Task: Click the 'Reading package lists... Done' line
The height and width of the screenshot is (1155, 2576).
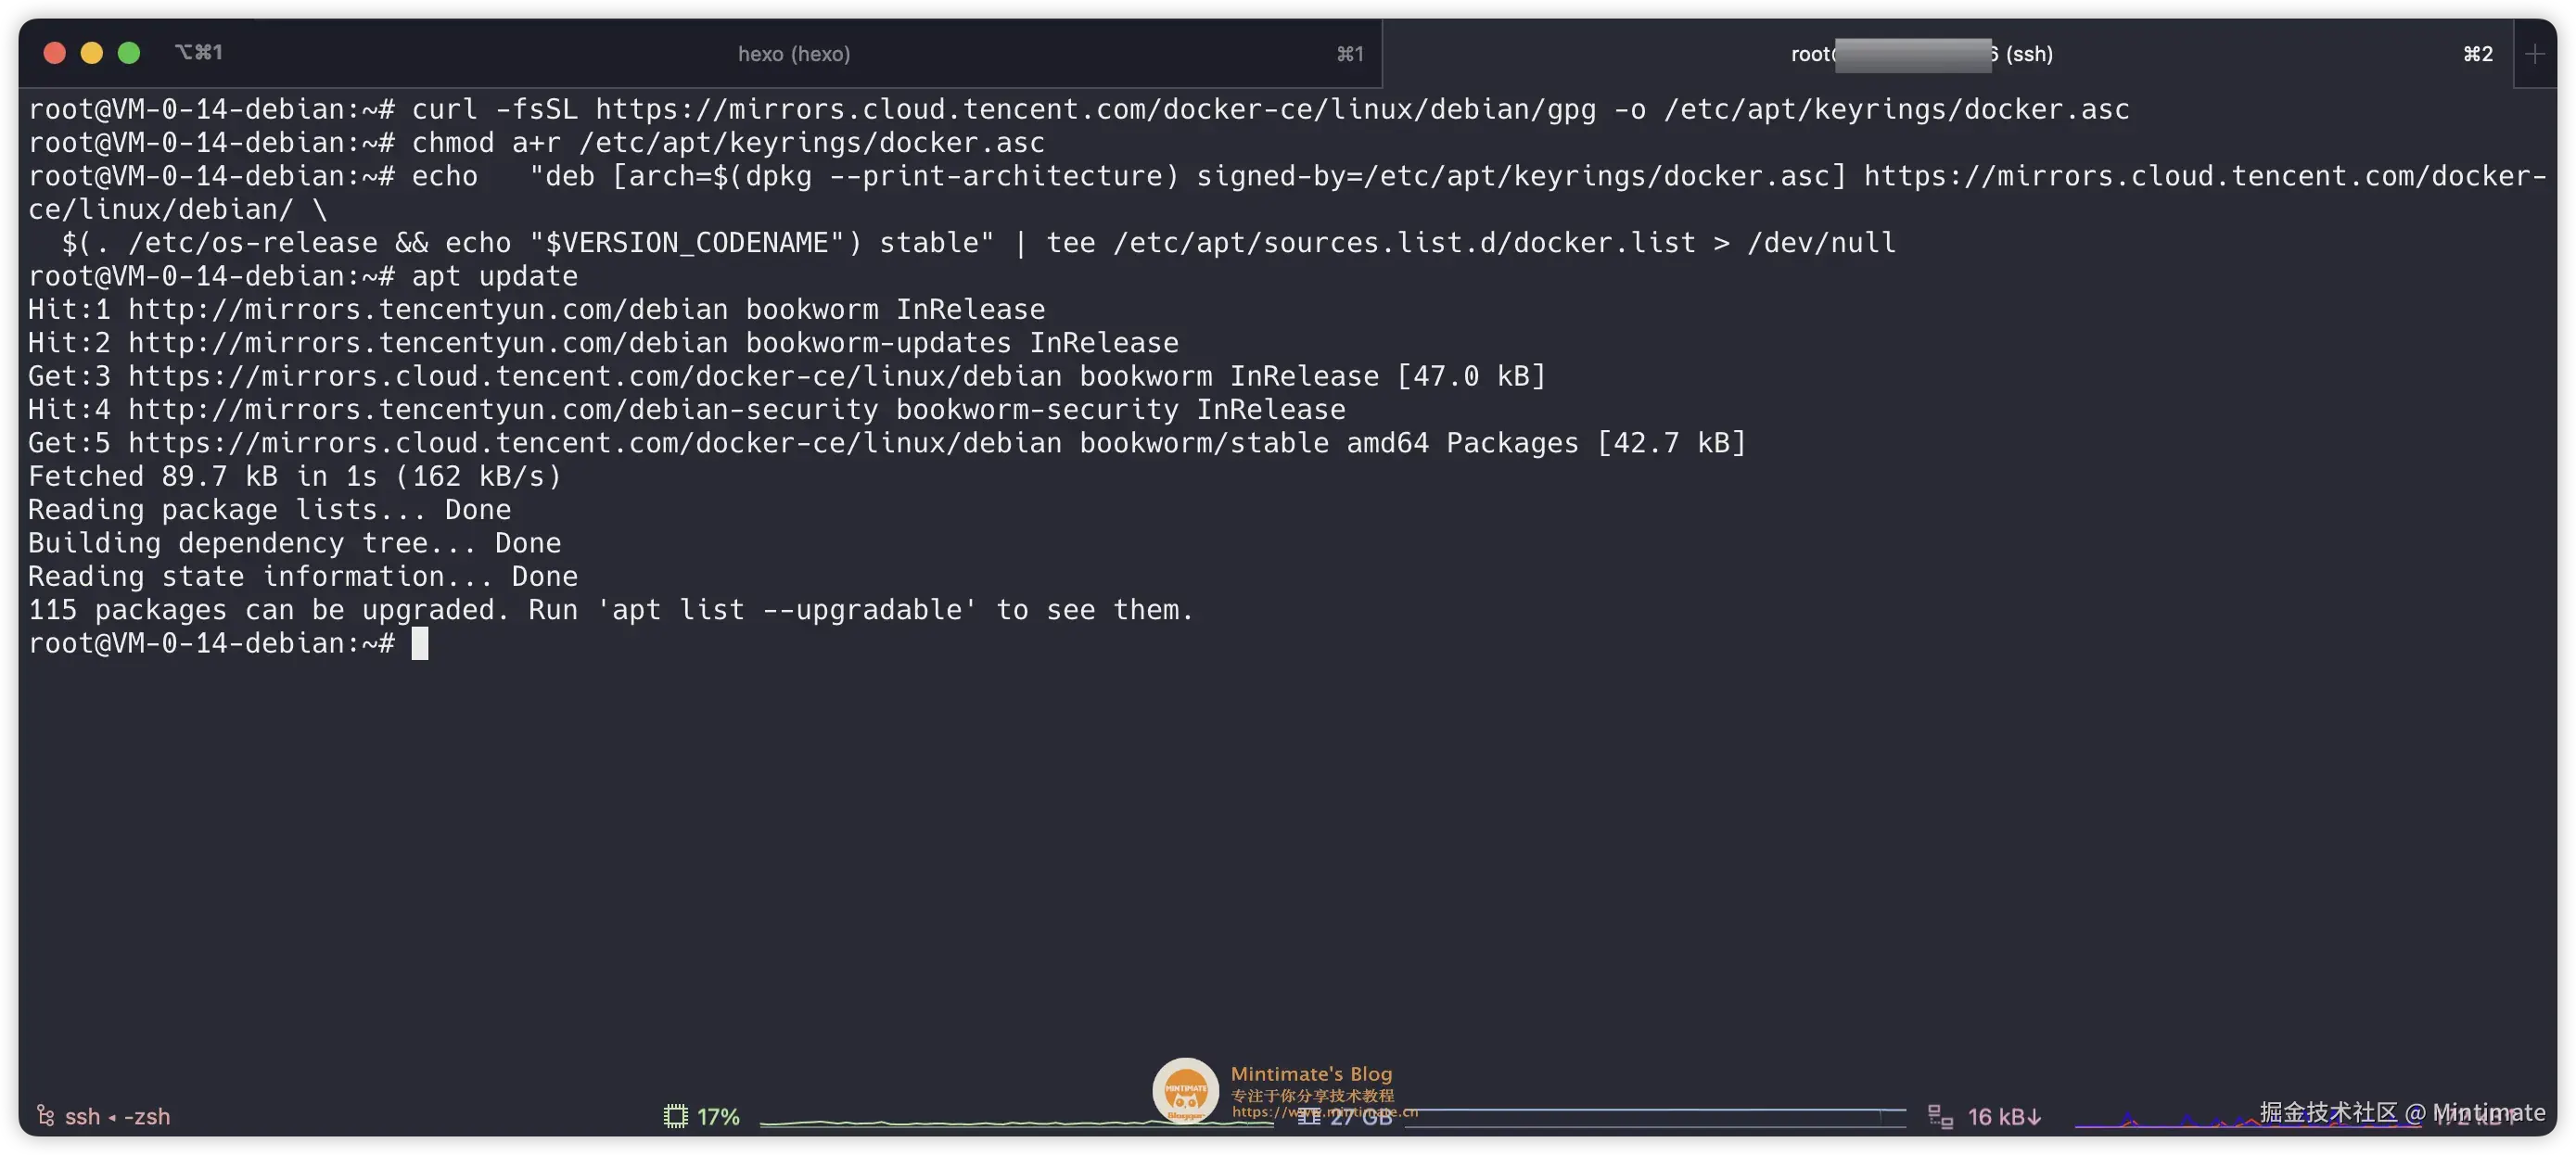Action: click(270, 510)
